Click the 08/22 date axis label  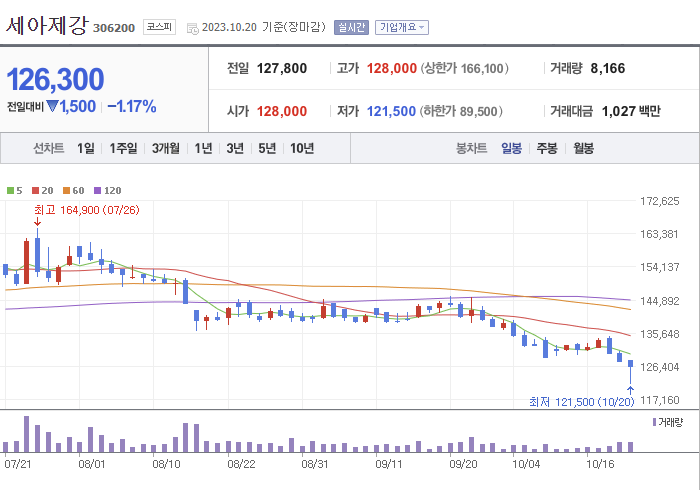click(x=241, y=464)
